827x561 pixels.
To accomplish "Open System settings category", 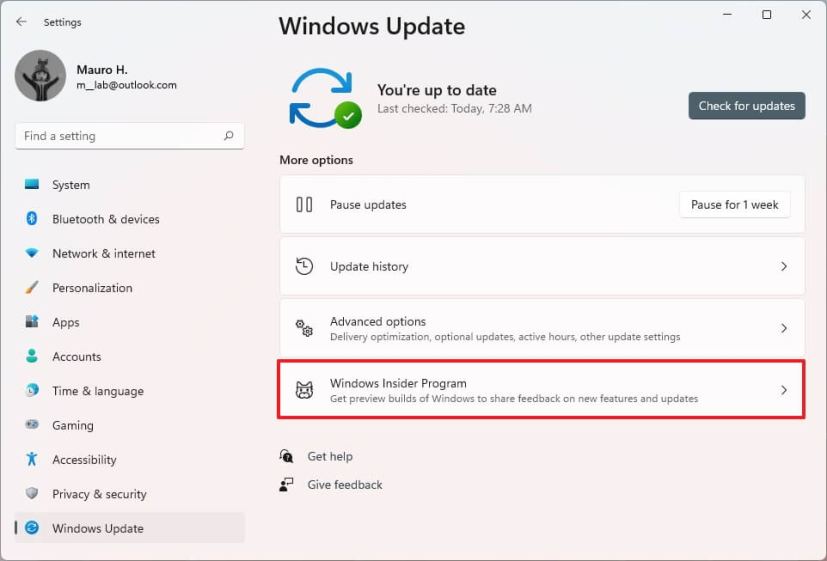I will click(x=130, y=185).
